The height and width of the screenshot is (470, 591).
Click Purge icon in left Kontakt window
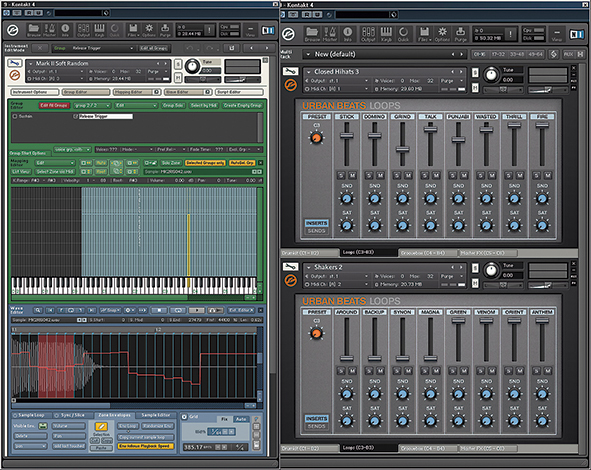point(165,30)
